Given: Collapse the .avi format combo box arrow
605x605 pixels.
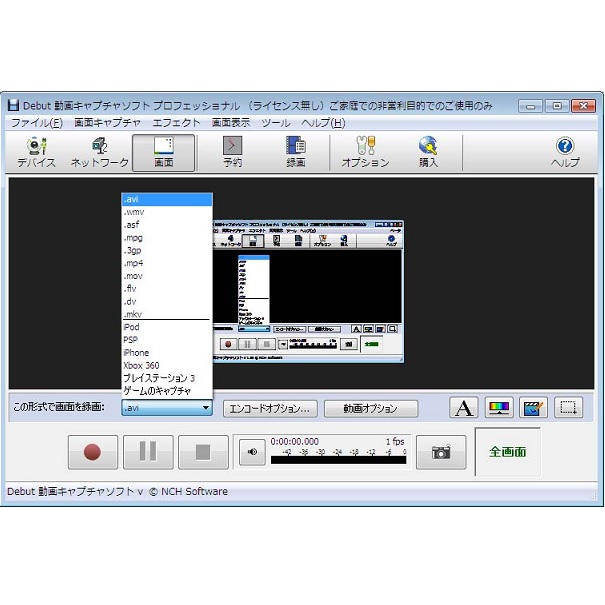Looking at the screenshot, I should point(206,408).
